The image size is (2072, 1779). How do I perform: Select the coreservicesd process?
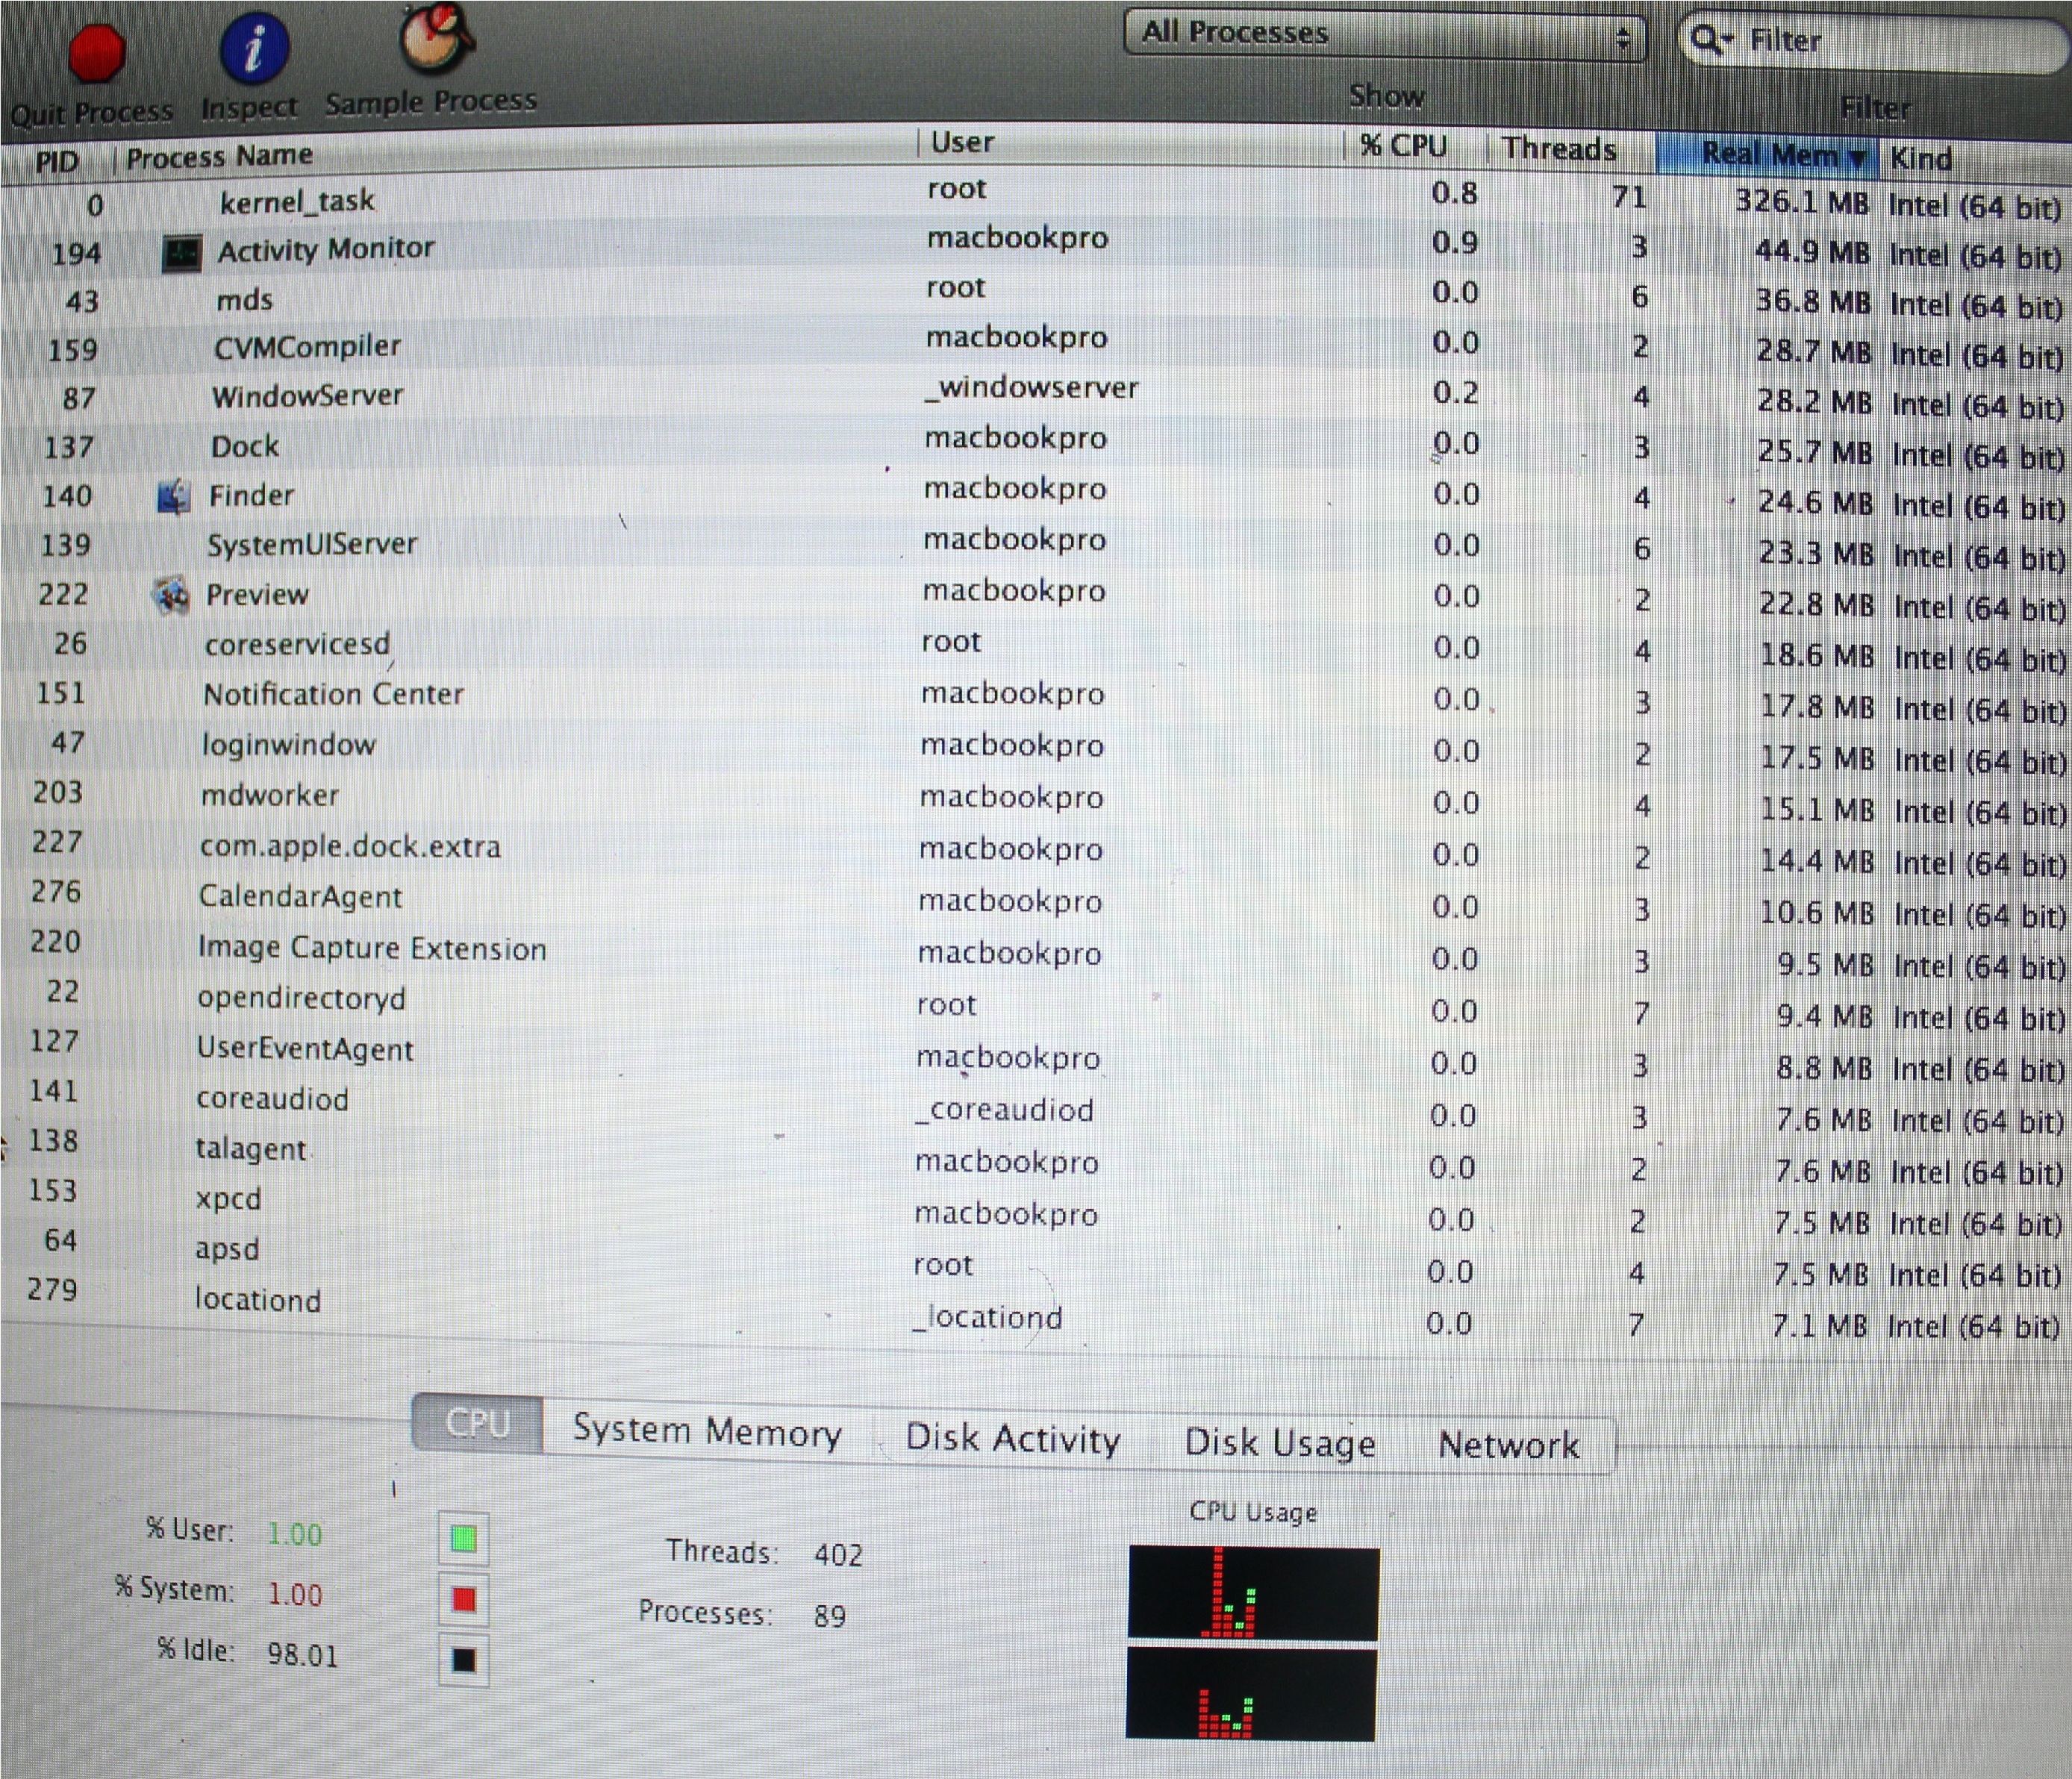297,644
